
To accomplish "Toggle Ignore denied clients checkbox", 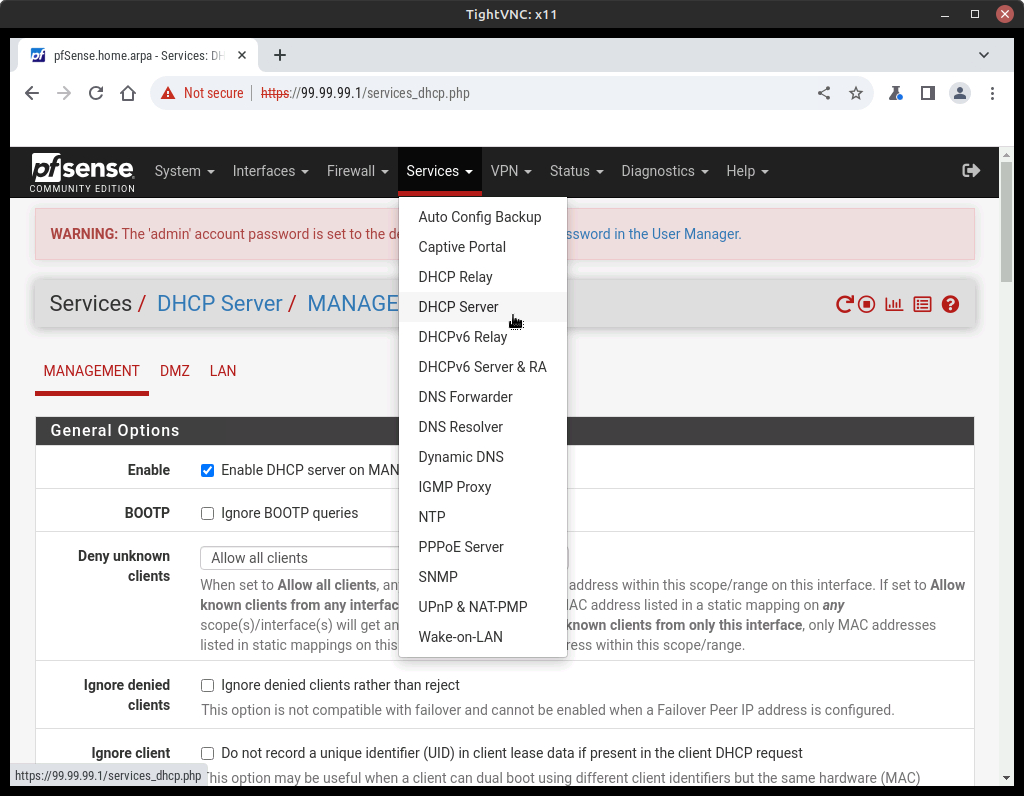I will 207,686.
